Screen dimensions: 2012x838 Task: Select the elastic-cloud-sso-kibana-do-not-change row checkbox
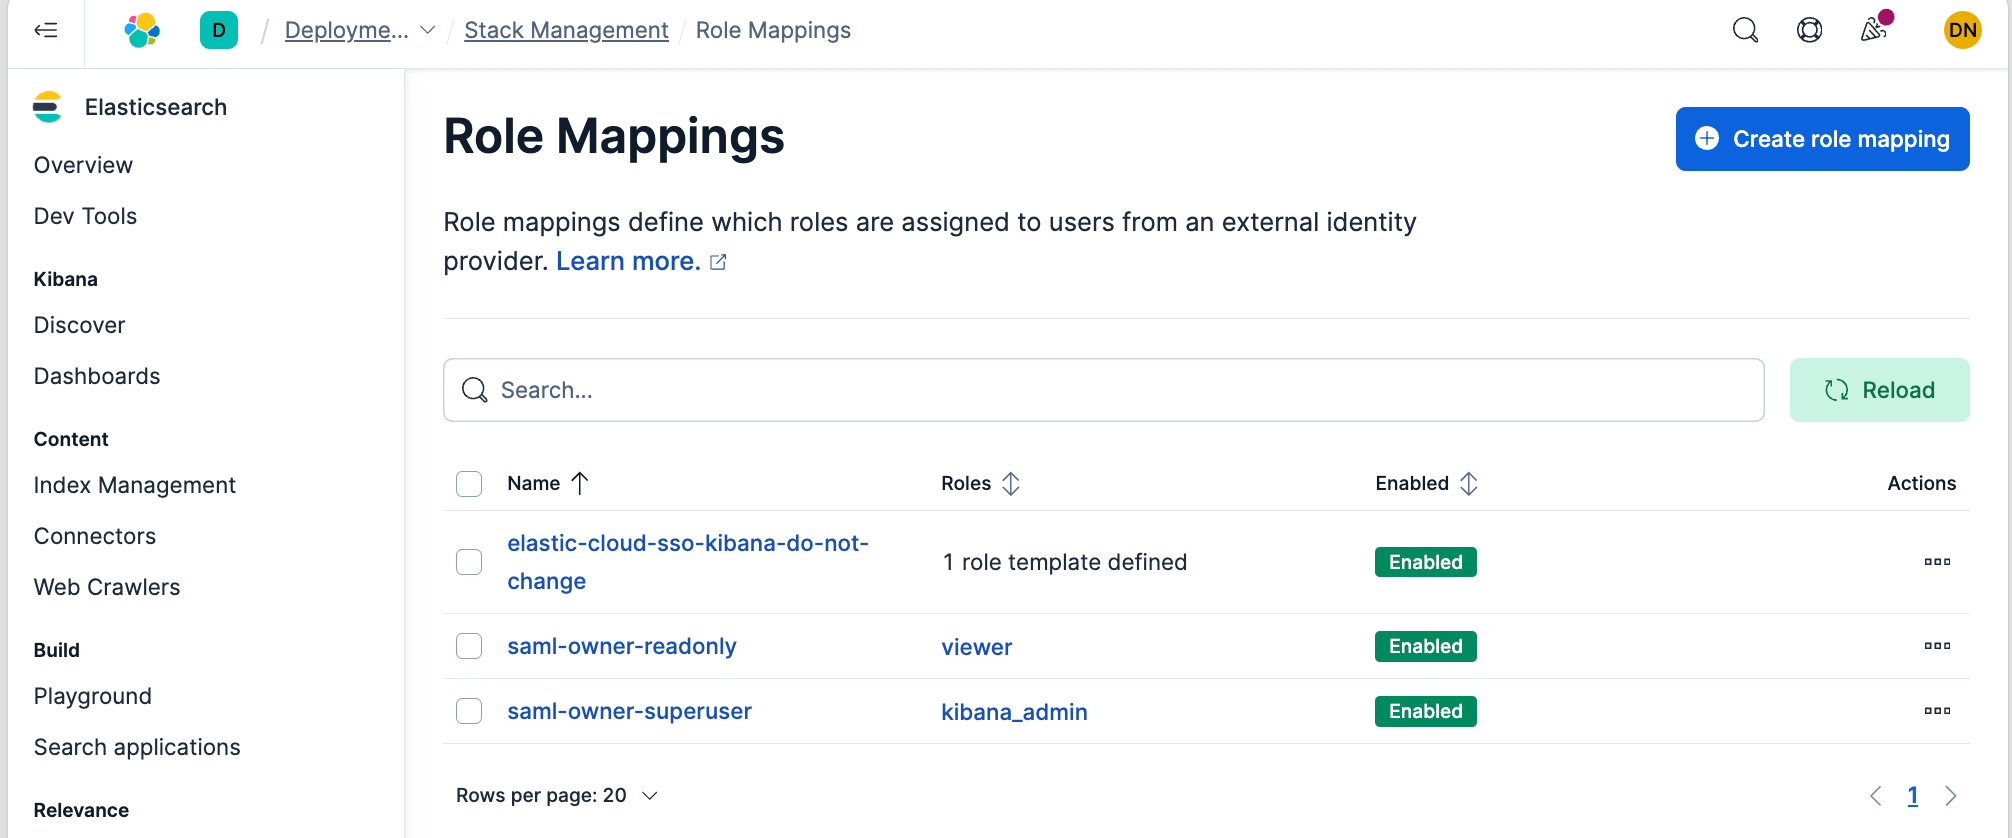coord(469,562)
